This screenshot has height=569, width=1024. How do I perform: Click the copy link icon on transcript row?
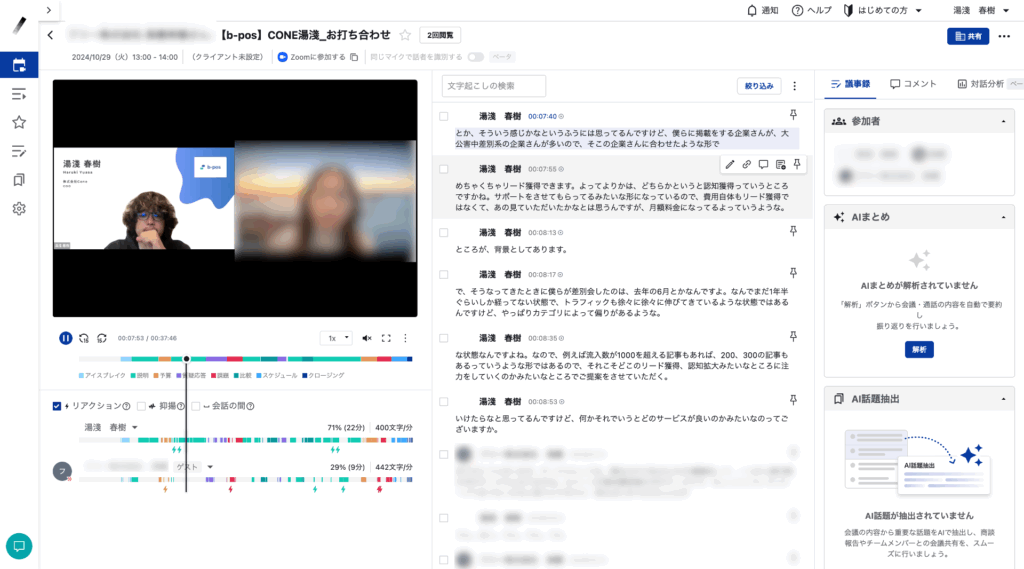(x=746, y=164)
